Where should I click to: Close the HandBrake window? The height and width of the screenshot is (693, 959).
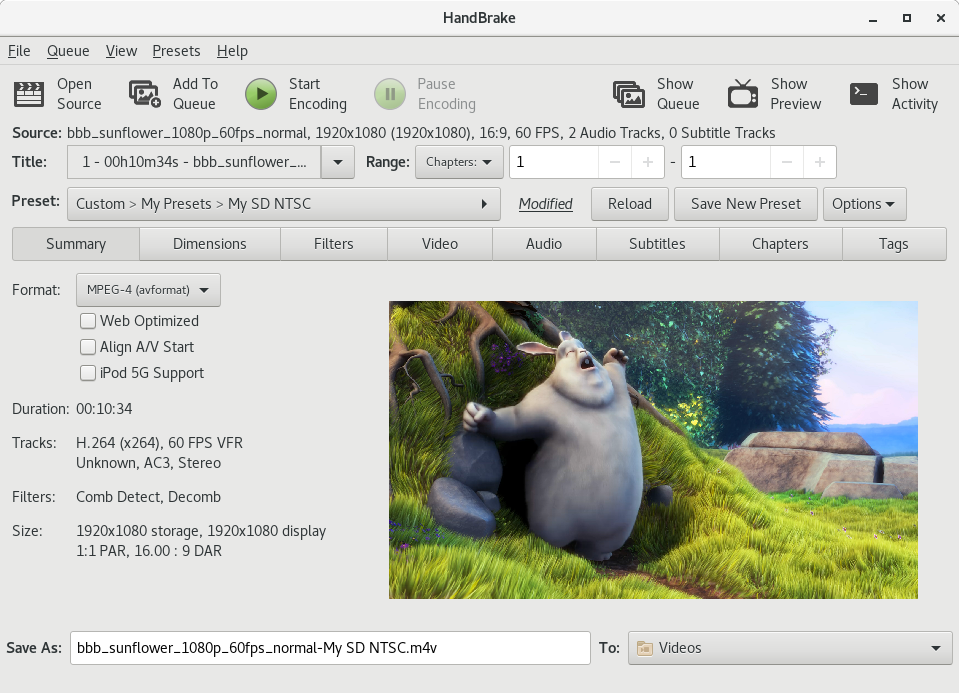click(x=941, y=18)
